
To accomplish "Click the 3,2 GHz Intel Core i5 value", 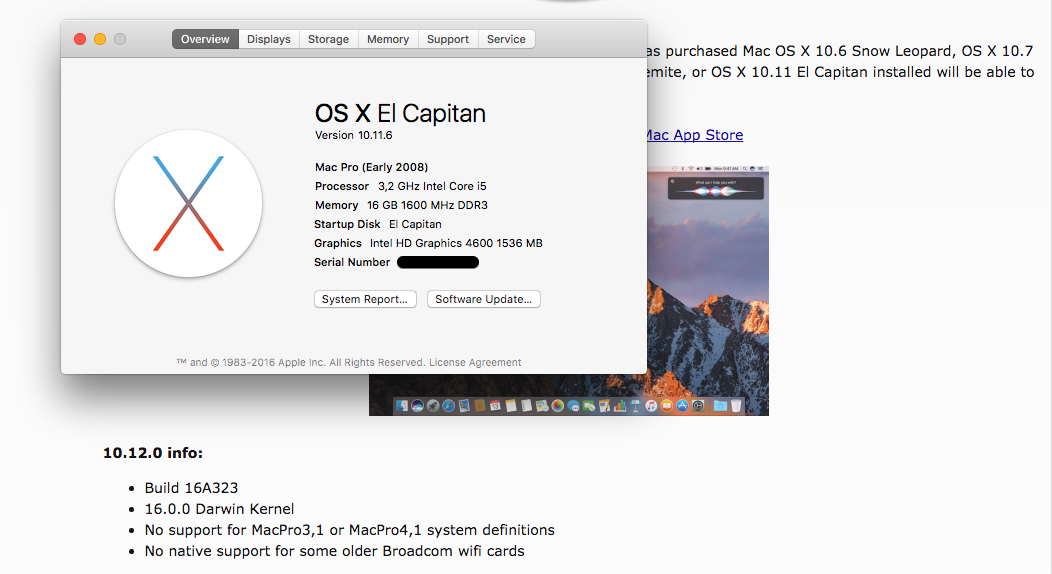I will (432, 186).
